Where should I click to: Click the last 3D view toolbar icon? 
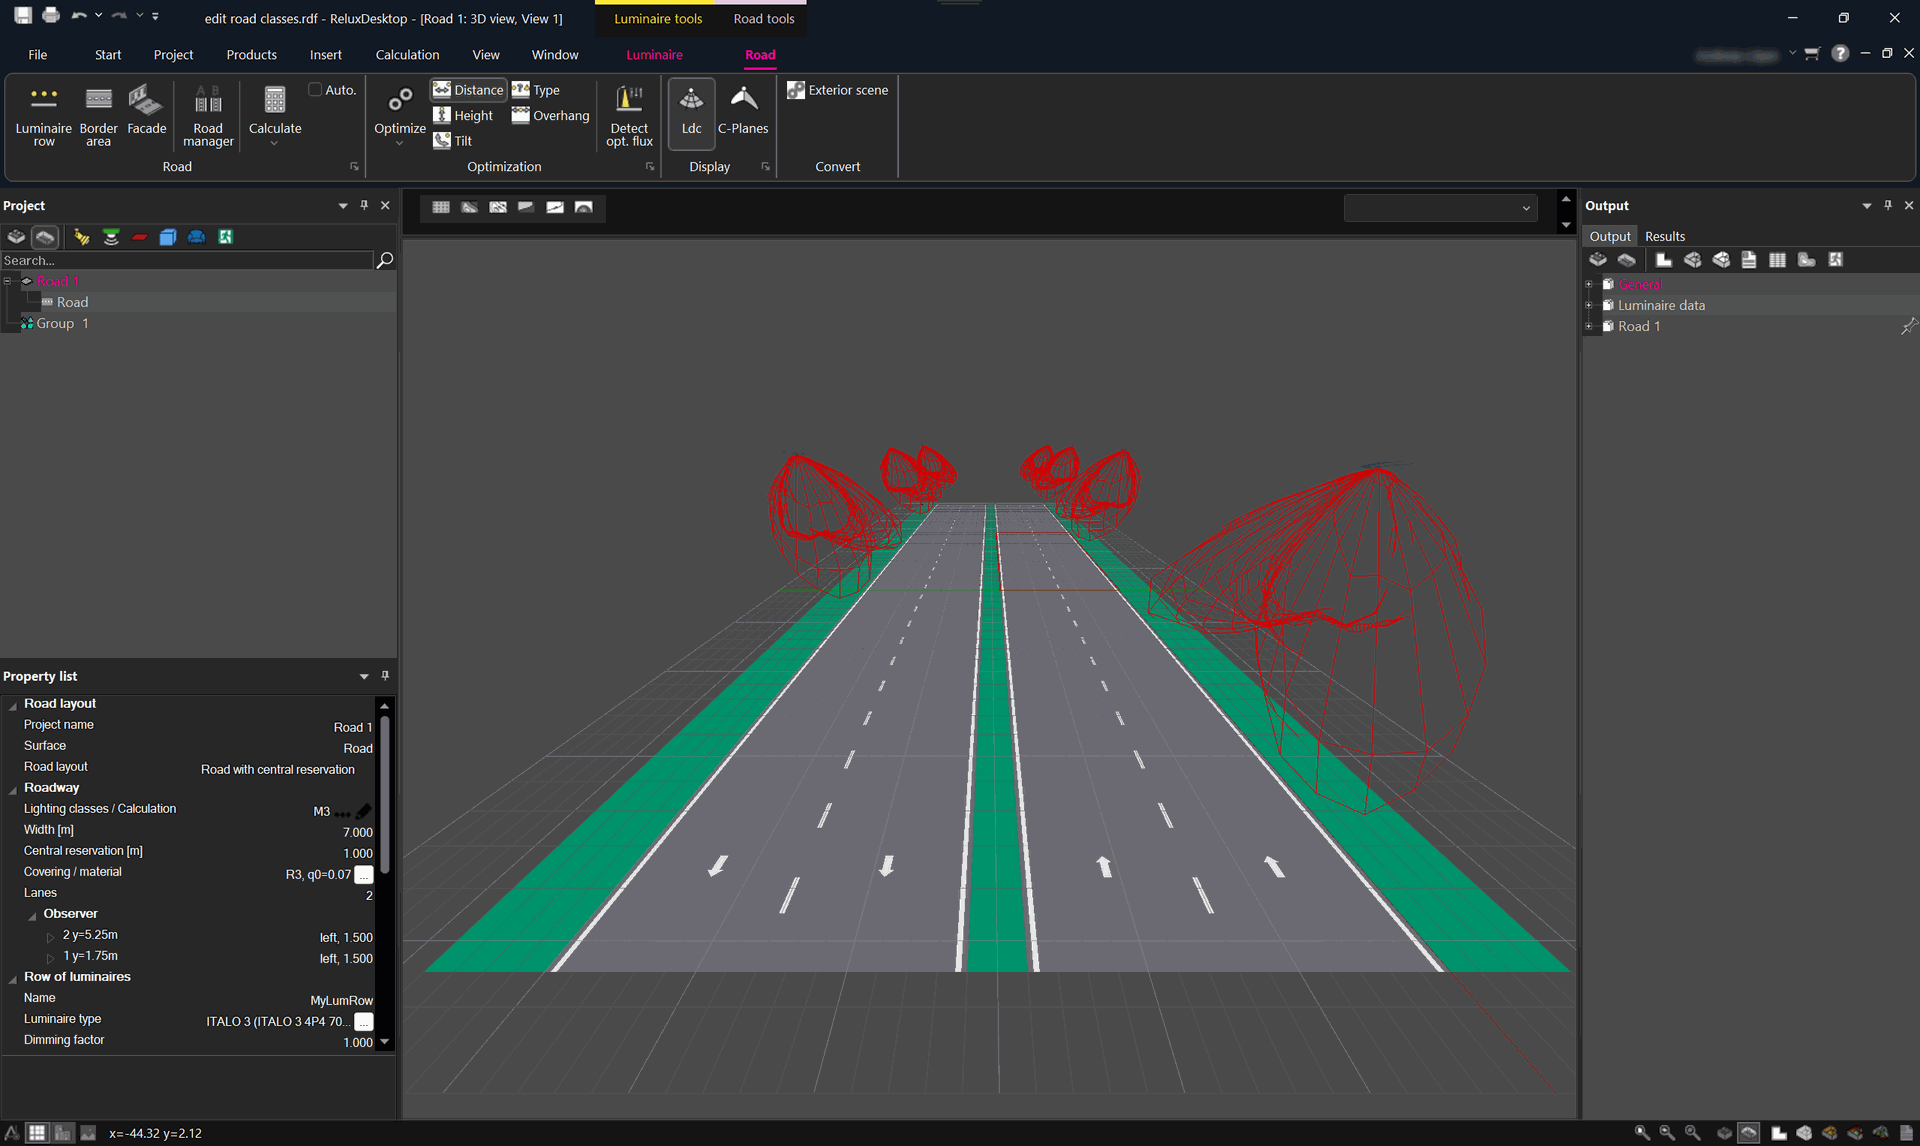point(584,207)
